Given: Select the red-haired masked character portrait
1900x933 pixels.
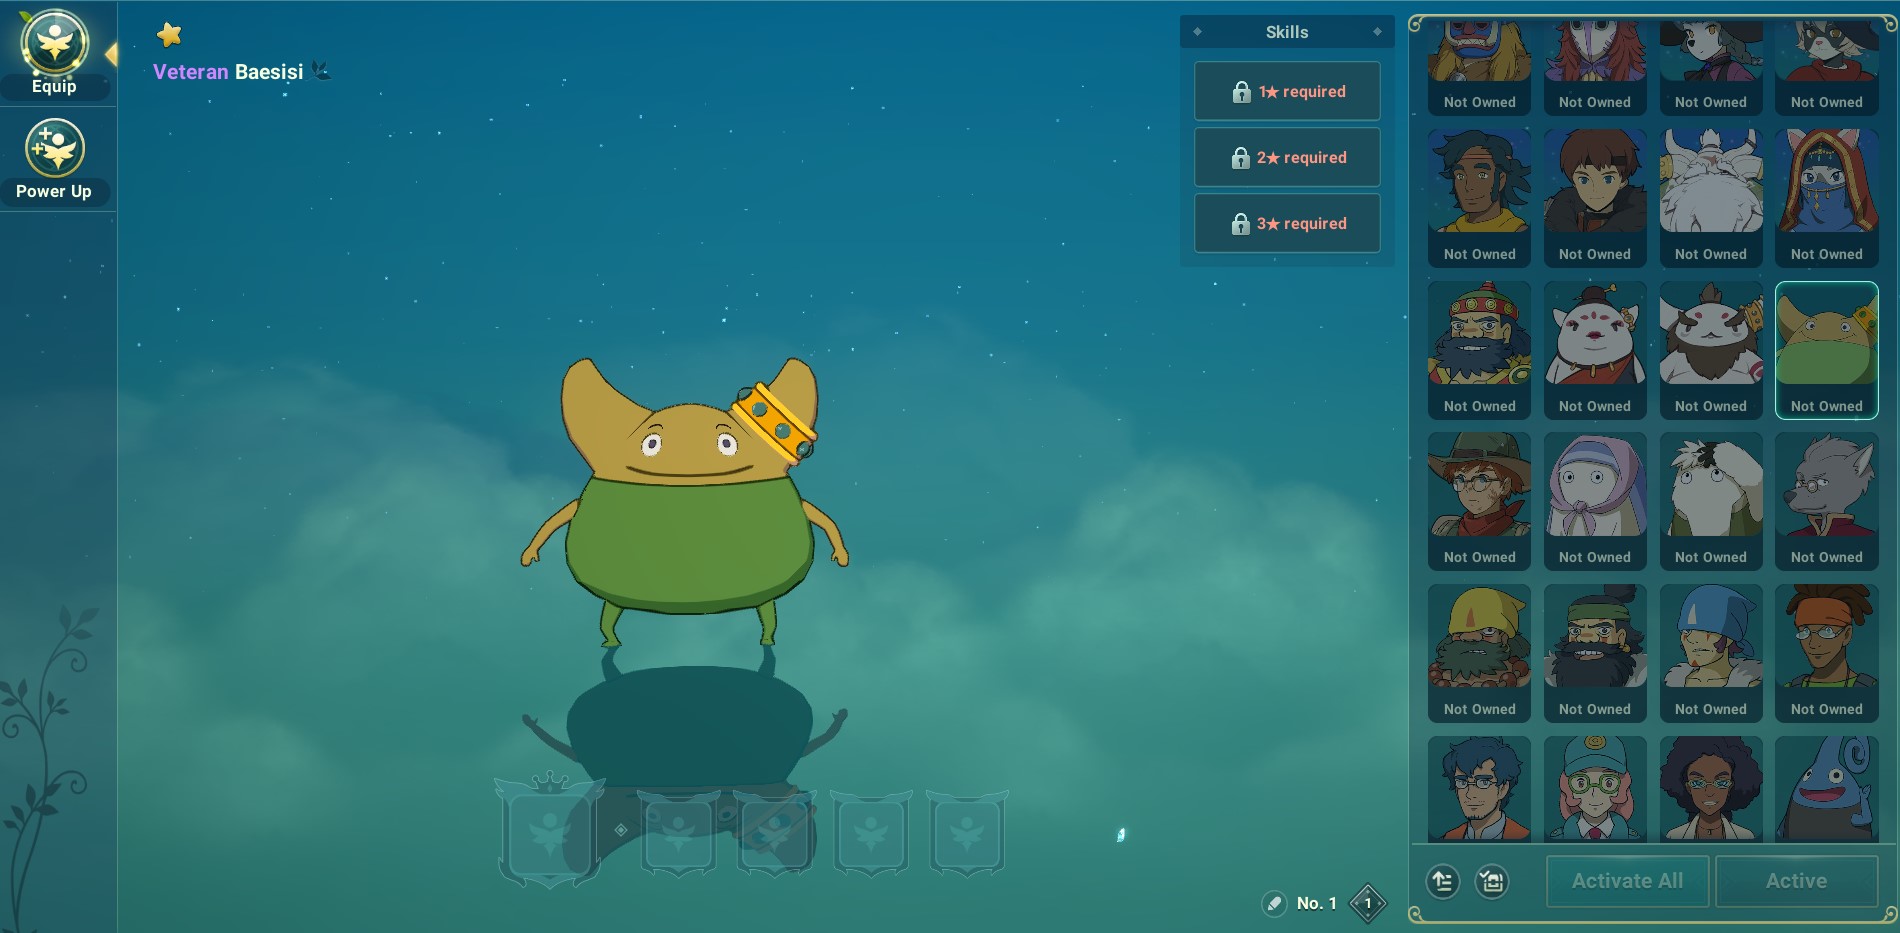Looking at the screenshot, I should pyautogui.click(x=1595, y=67).
